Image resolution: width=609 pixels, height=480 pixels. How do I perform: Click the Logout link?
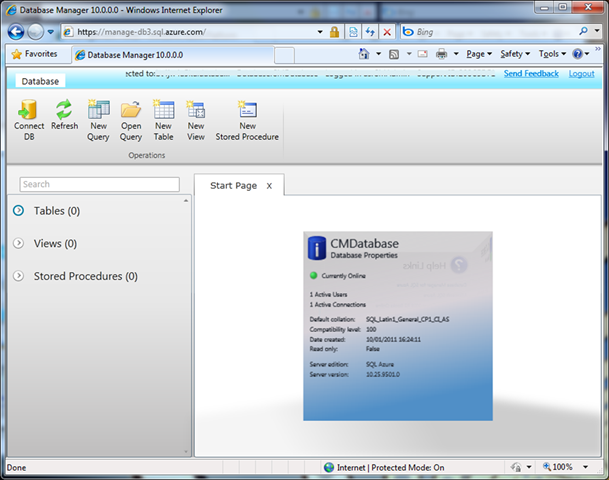(581, 73)
